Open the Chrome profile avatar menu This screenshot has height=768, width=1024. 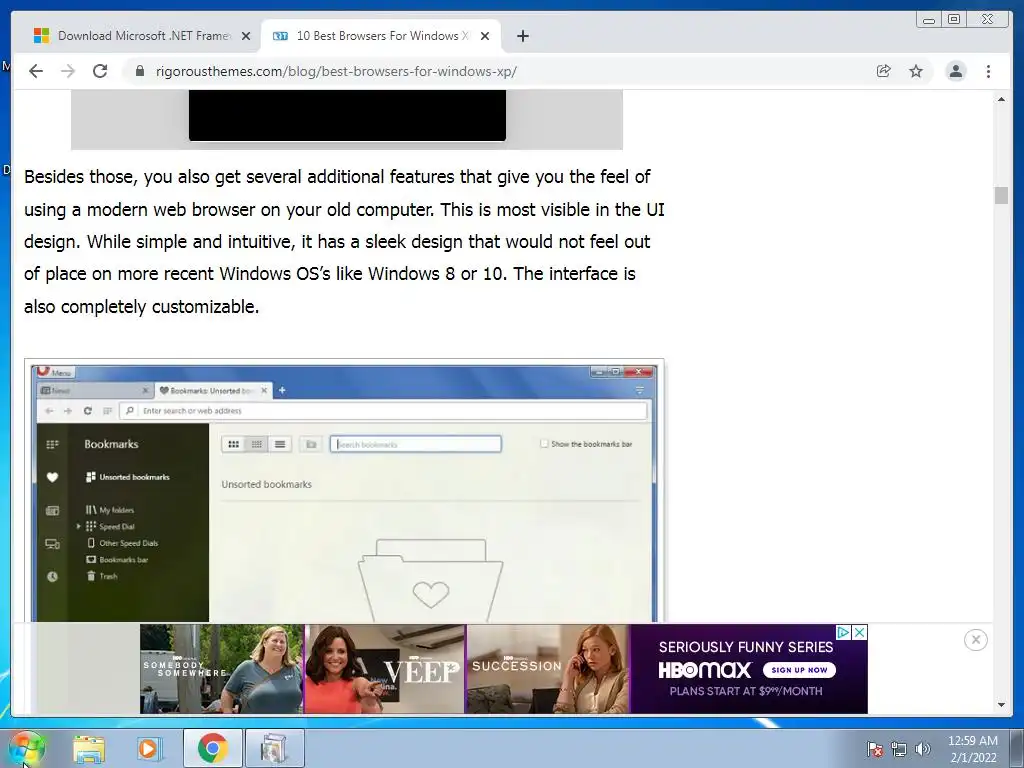[955, 71]
